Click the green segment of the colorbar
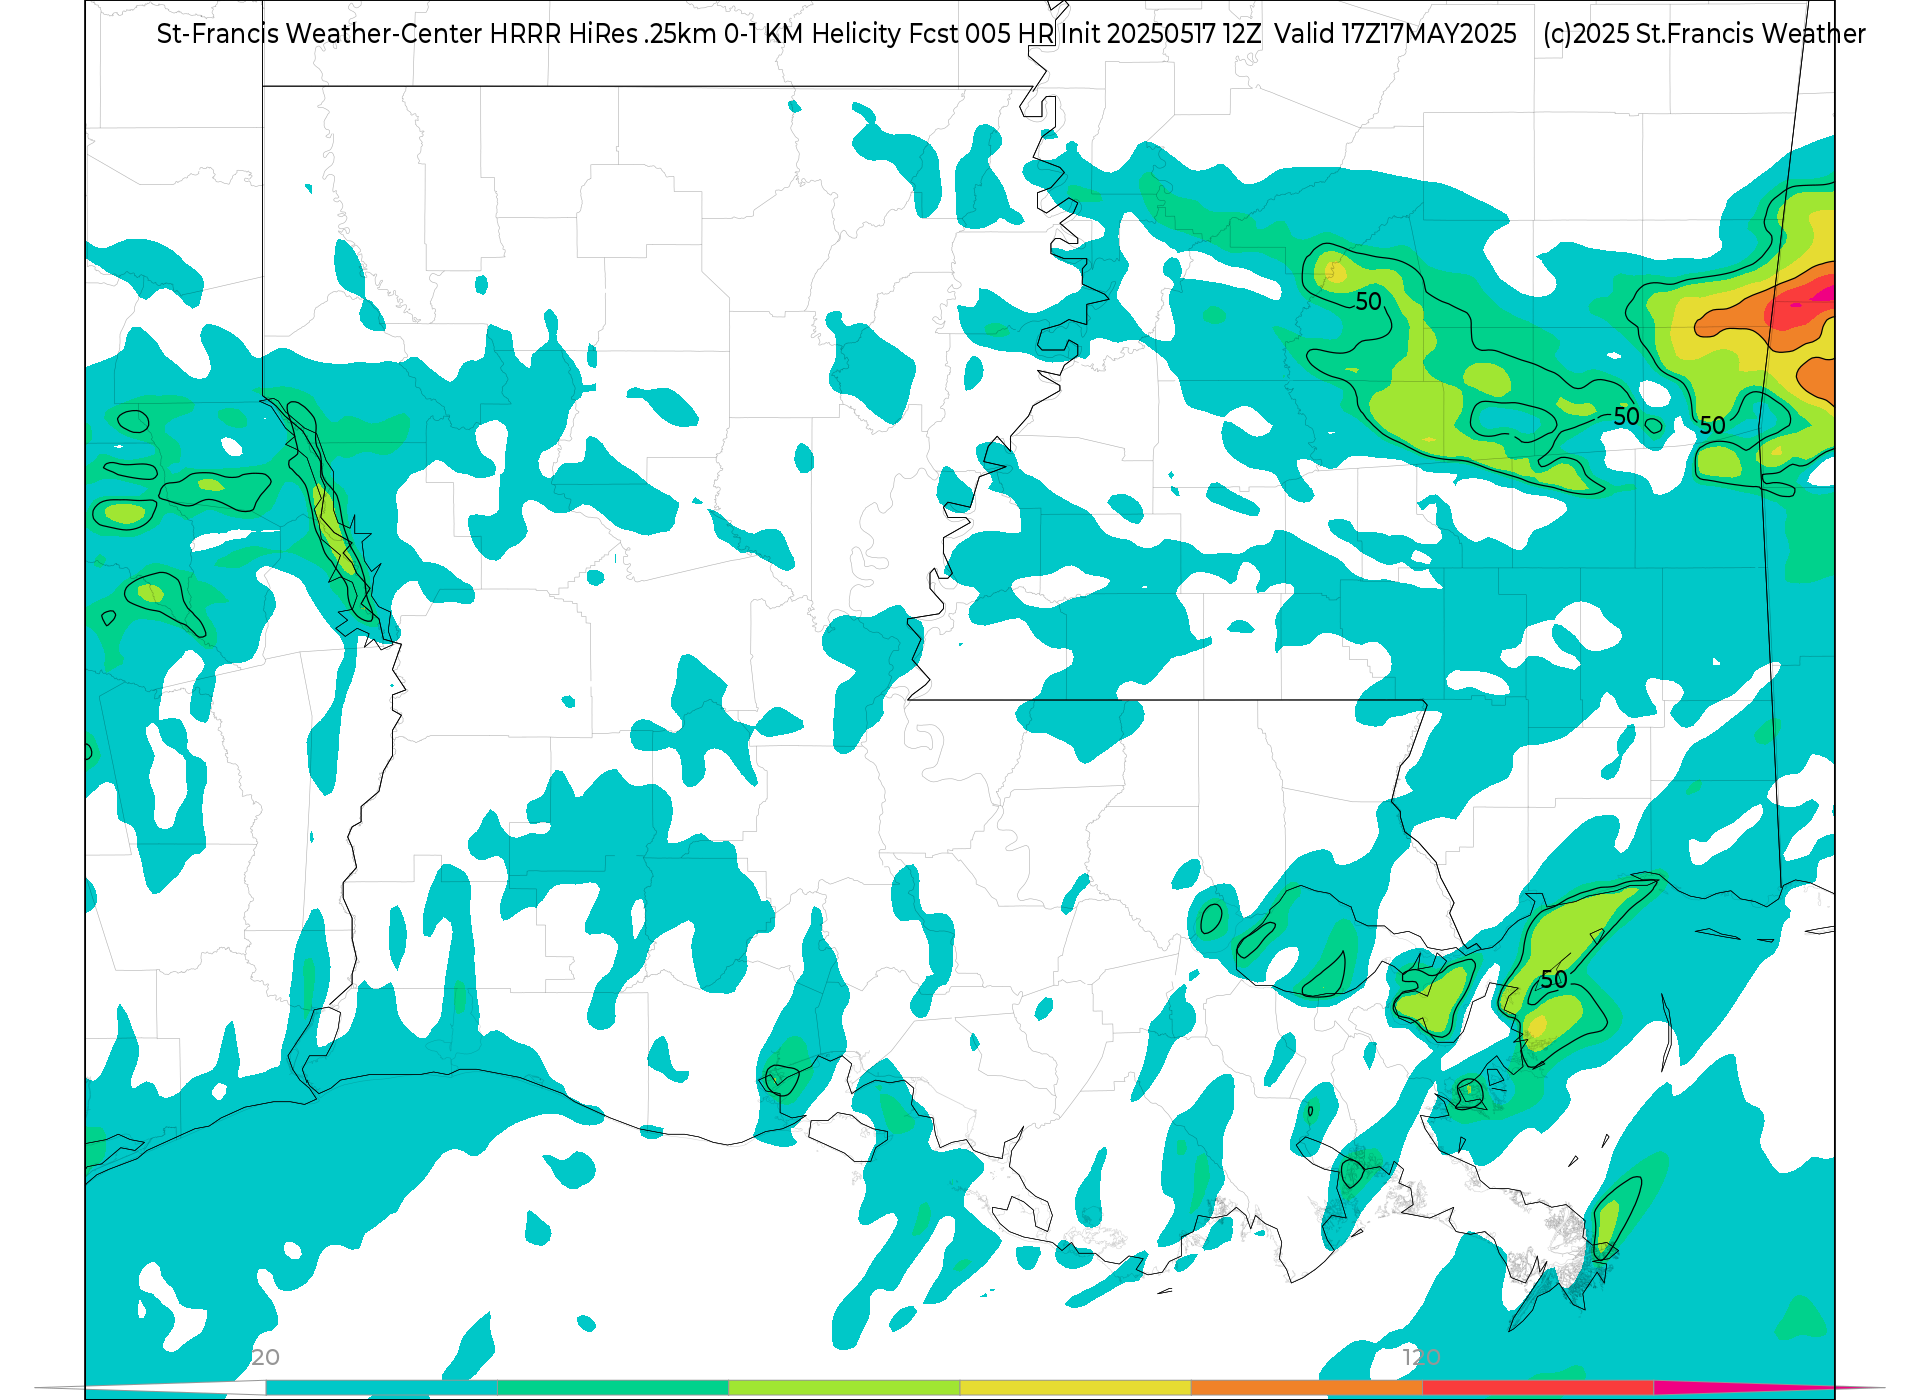Viewport: 1920px width, 1400px height. [613, 1388]
